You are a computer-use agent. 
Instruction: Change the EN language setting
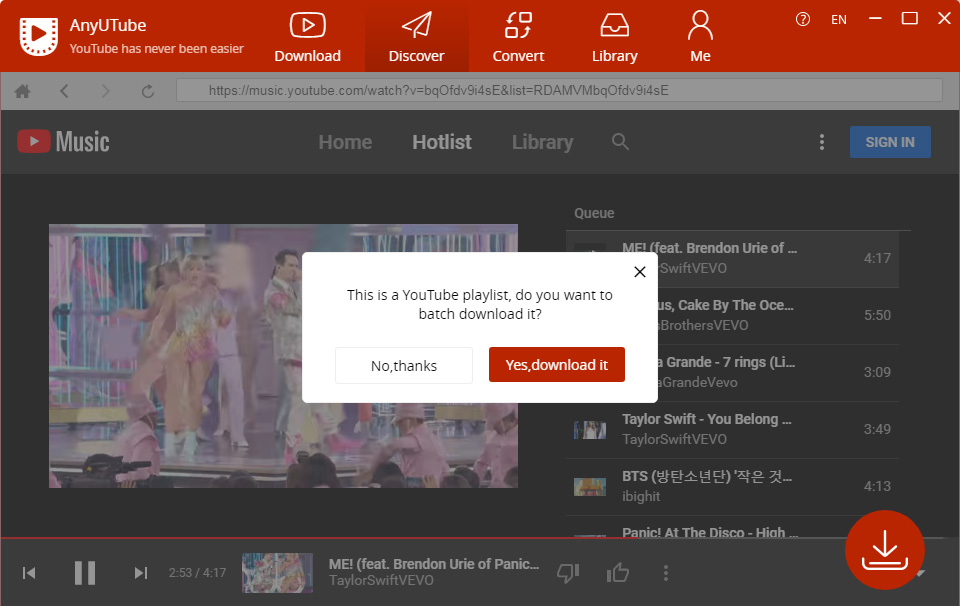tap(839, 20)
